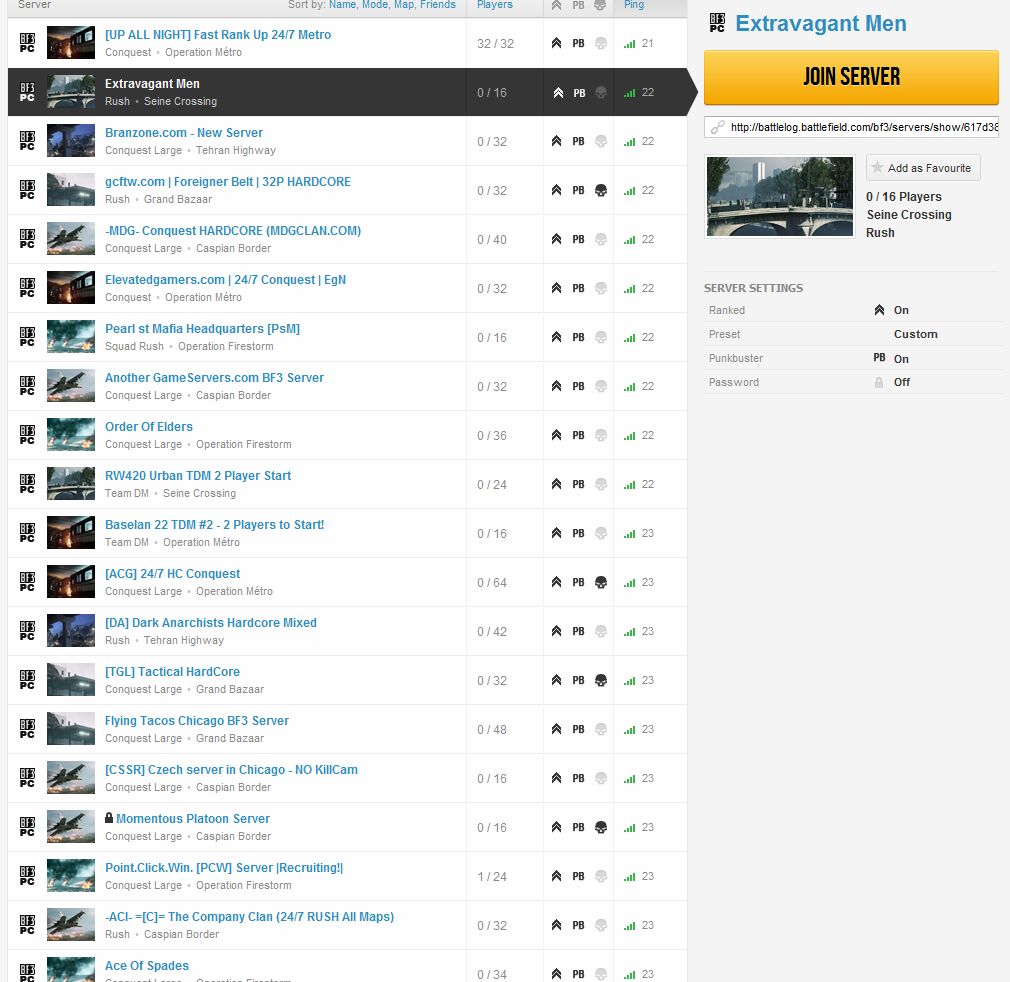This screenshot has height=982, width=1010.
Task: Join the Extravagant Men server
Action: pos(851,77)
